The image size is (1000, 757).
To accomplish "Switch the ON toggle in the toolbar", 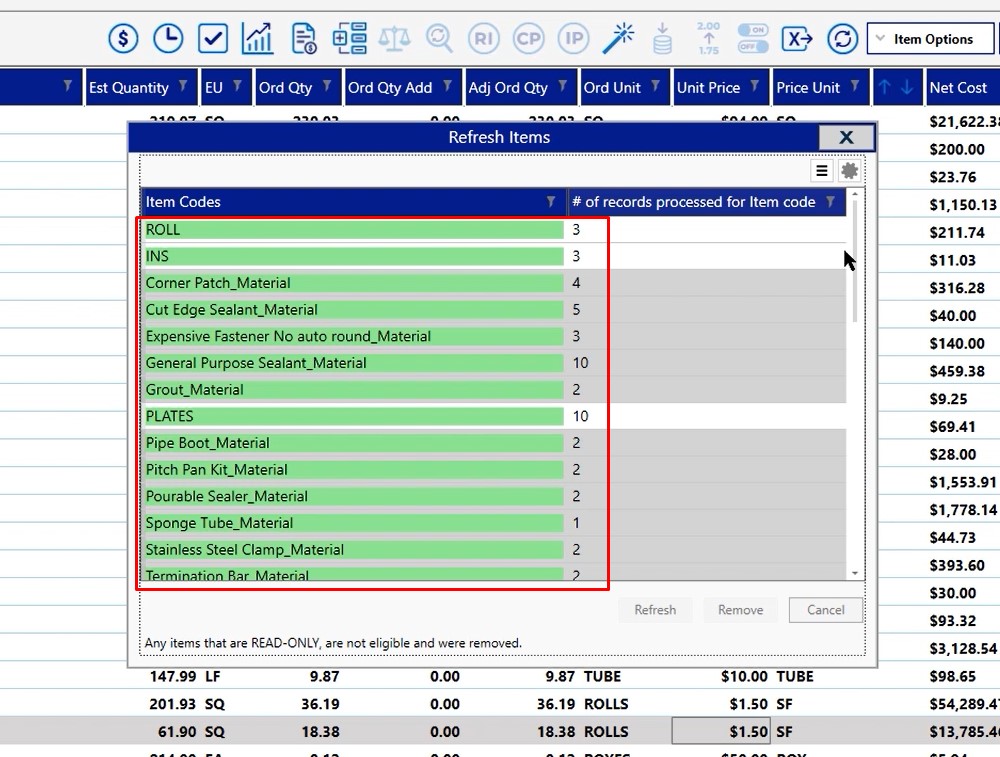I will click(x=752, y=31).
